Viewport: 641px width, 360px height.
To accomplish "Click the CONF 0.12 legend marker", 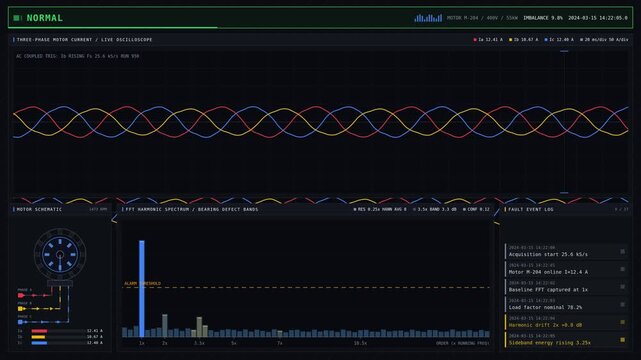I will click(464, 209).
